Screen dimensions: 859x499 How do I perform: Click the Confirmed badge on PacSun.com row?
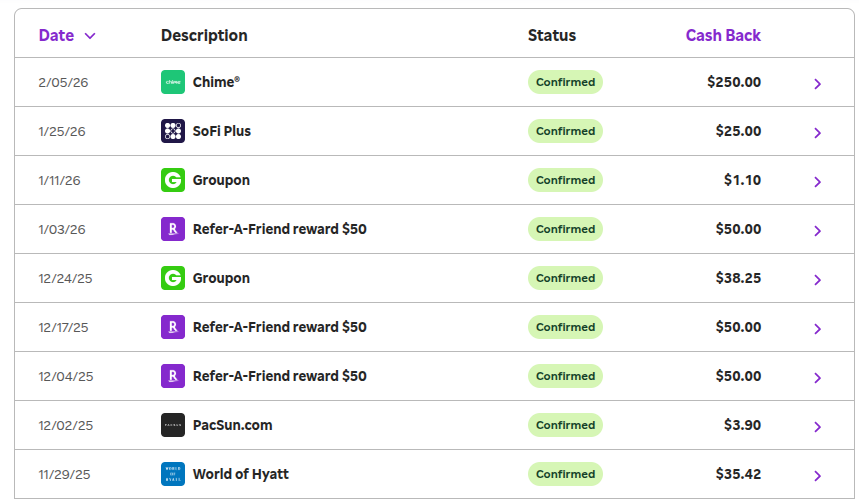pos(565,425)
